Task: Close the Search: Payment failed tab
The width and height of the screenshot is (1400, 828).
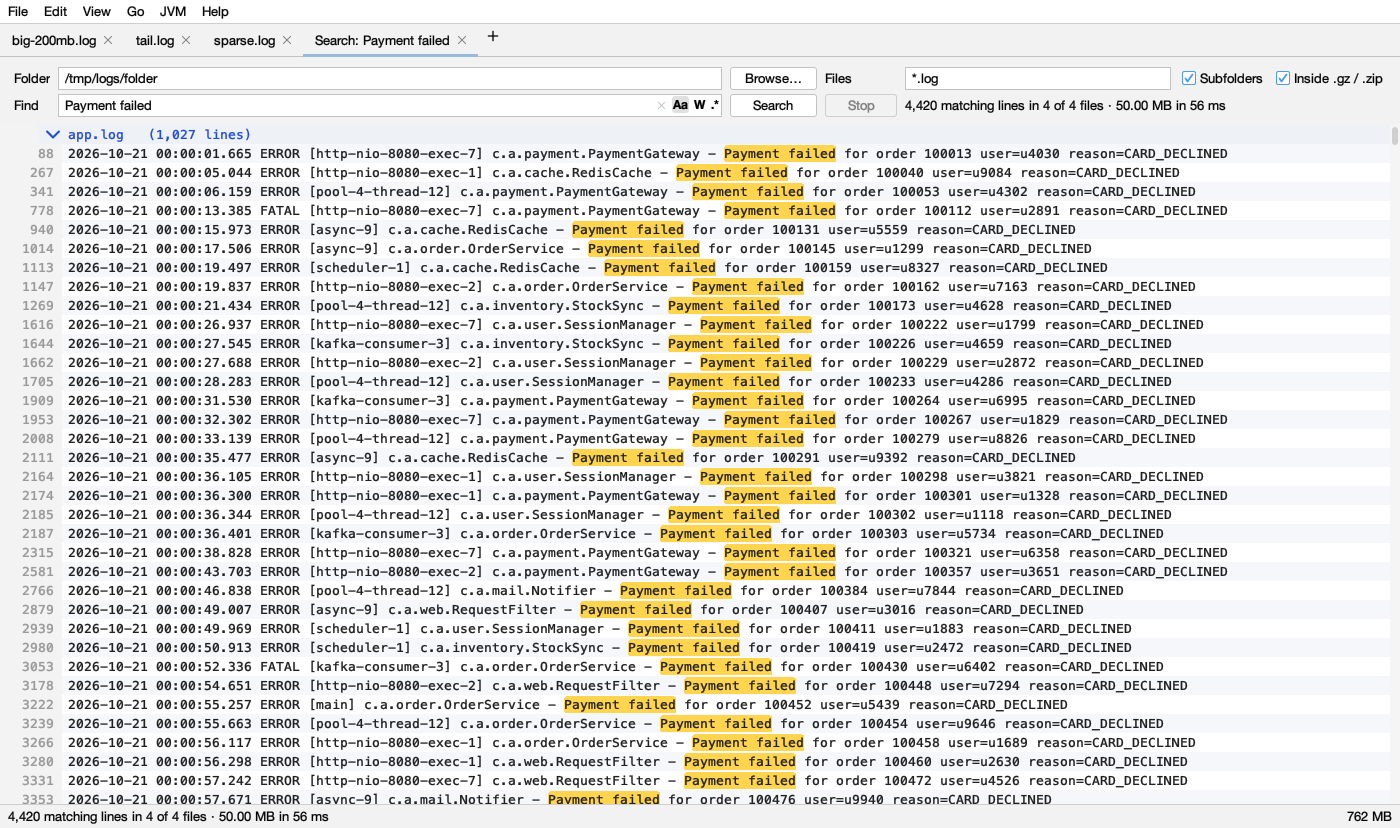Action: pyautogui.click(x=461, y=40)
